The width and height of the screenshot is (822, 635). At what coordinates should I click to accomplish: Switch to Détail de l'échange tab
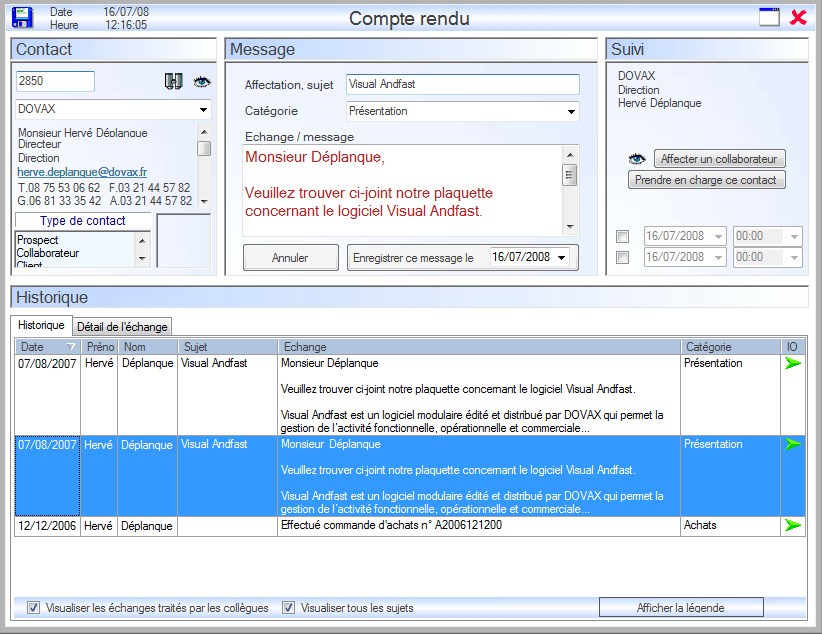click(x=122, y=327)
